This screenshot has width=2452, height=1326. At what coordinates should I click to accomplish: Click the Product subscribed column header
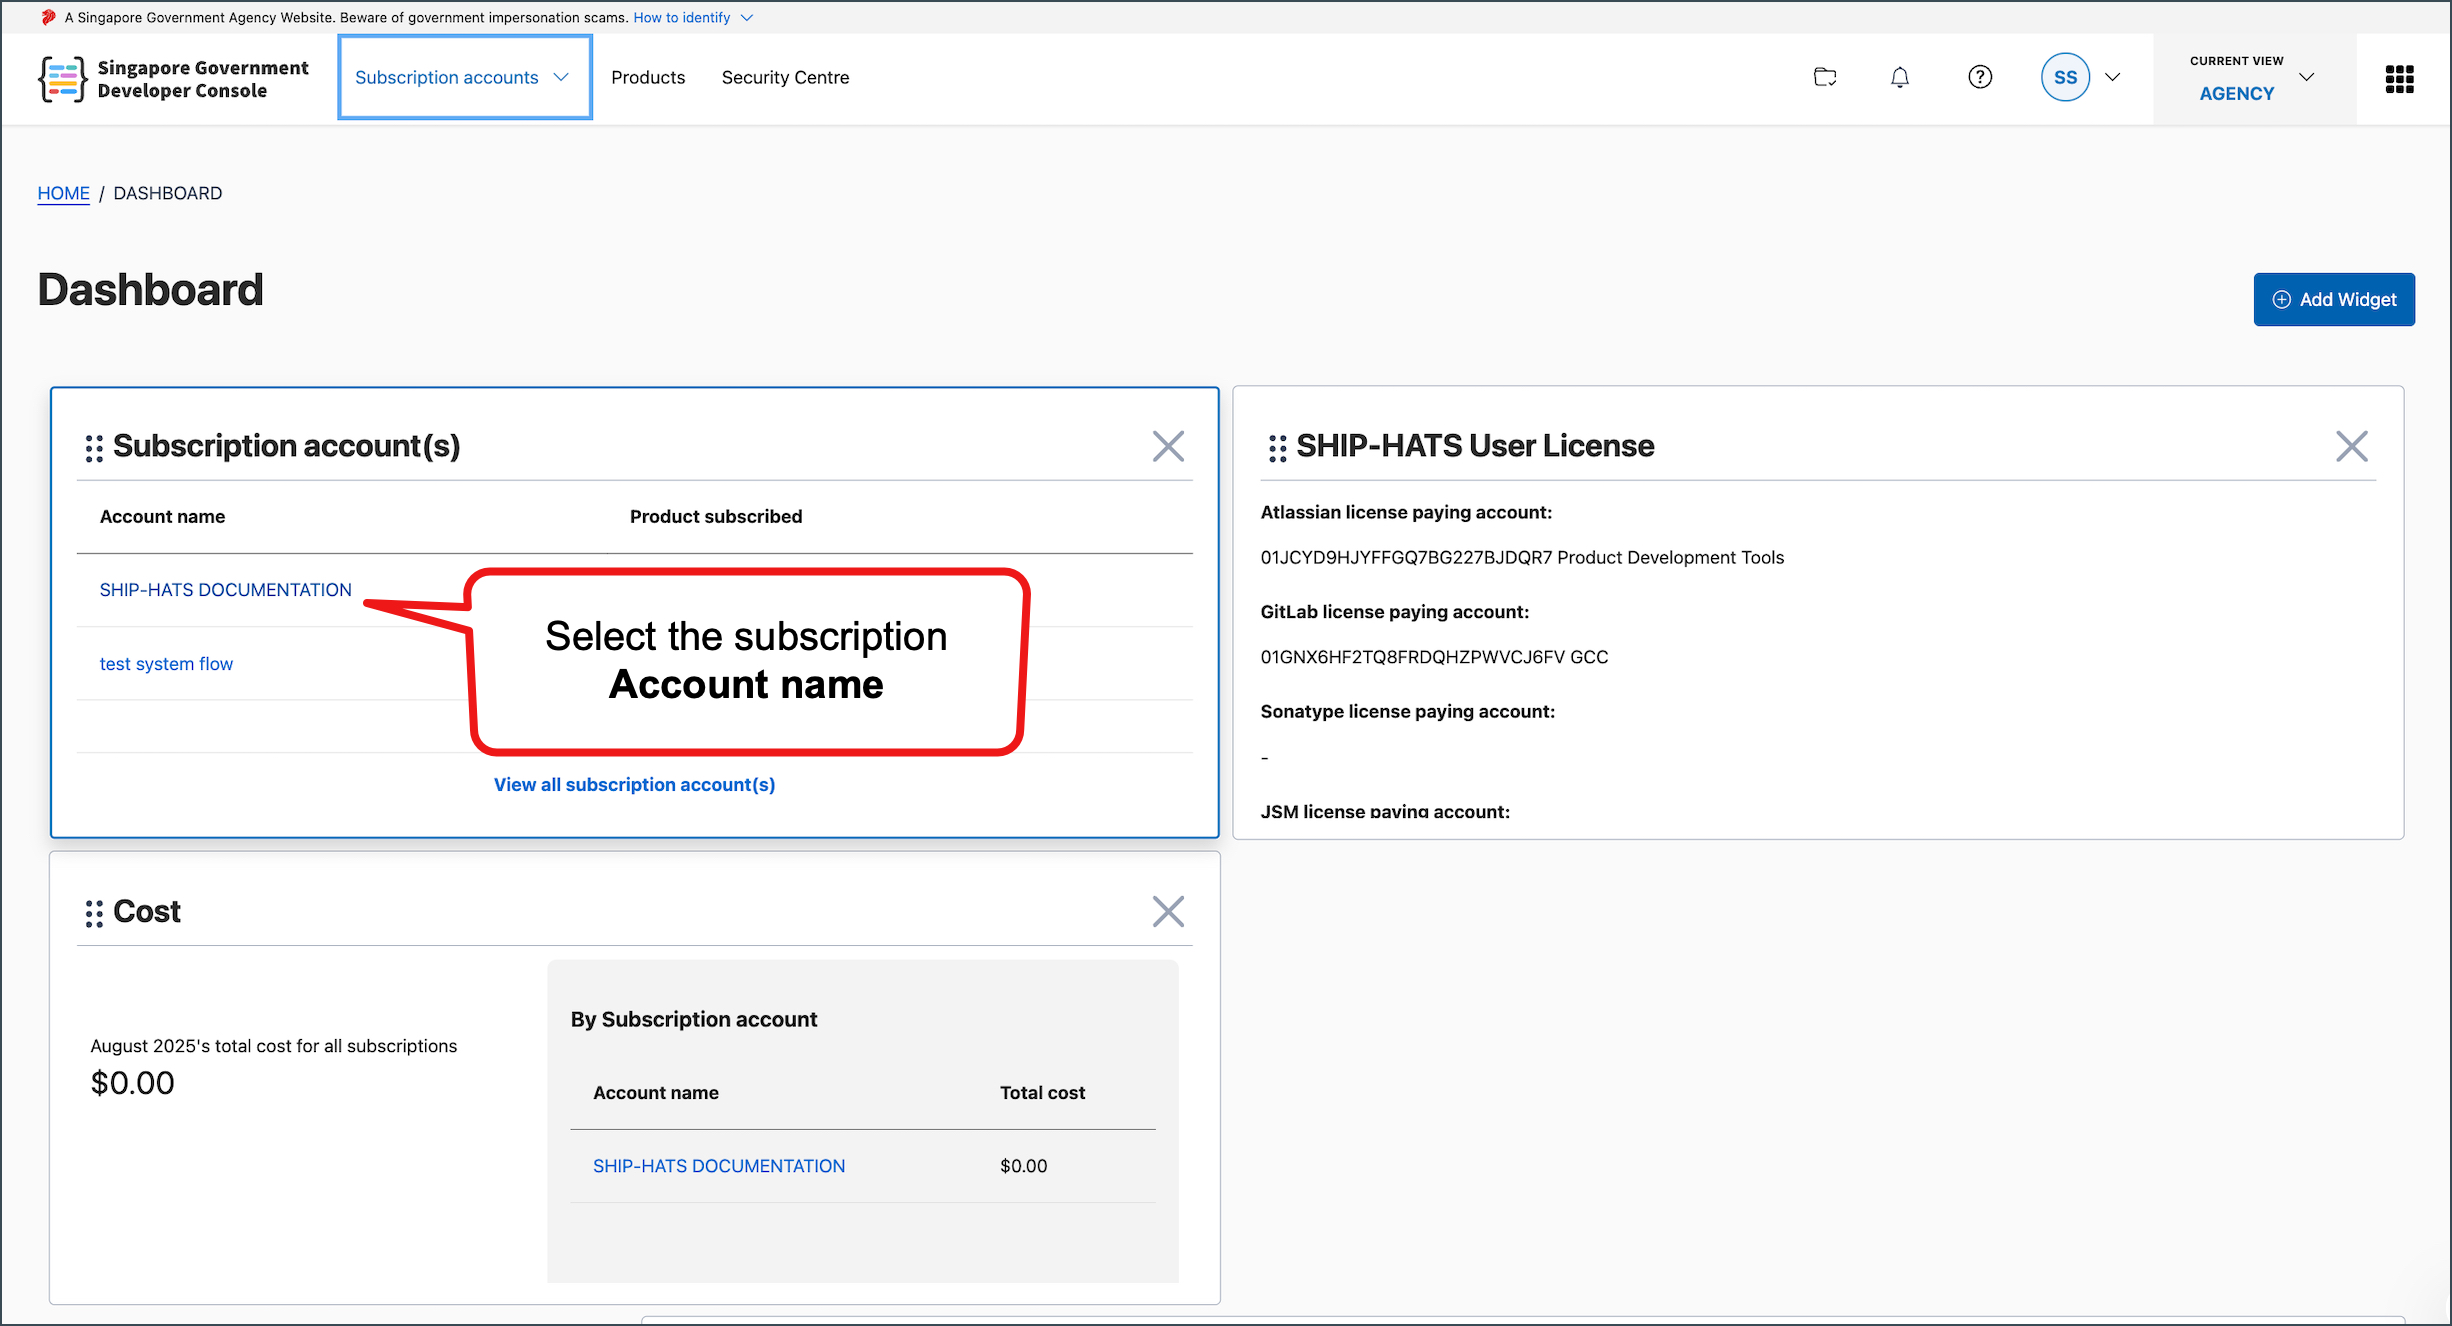tap(716, 517)
